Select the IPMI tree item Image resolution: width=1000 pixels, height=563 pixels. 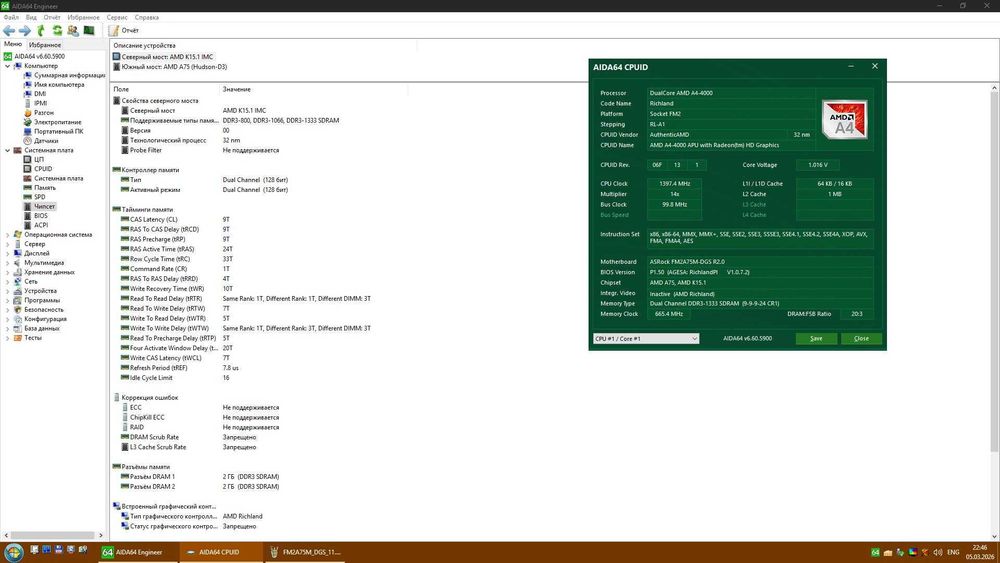click(x=41, y=103)
